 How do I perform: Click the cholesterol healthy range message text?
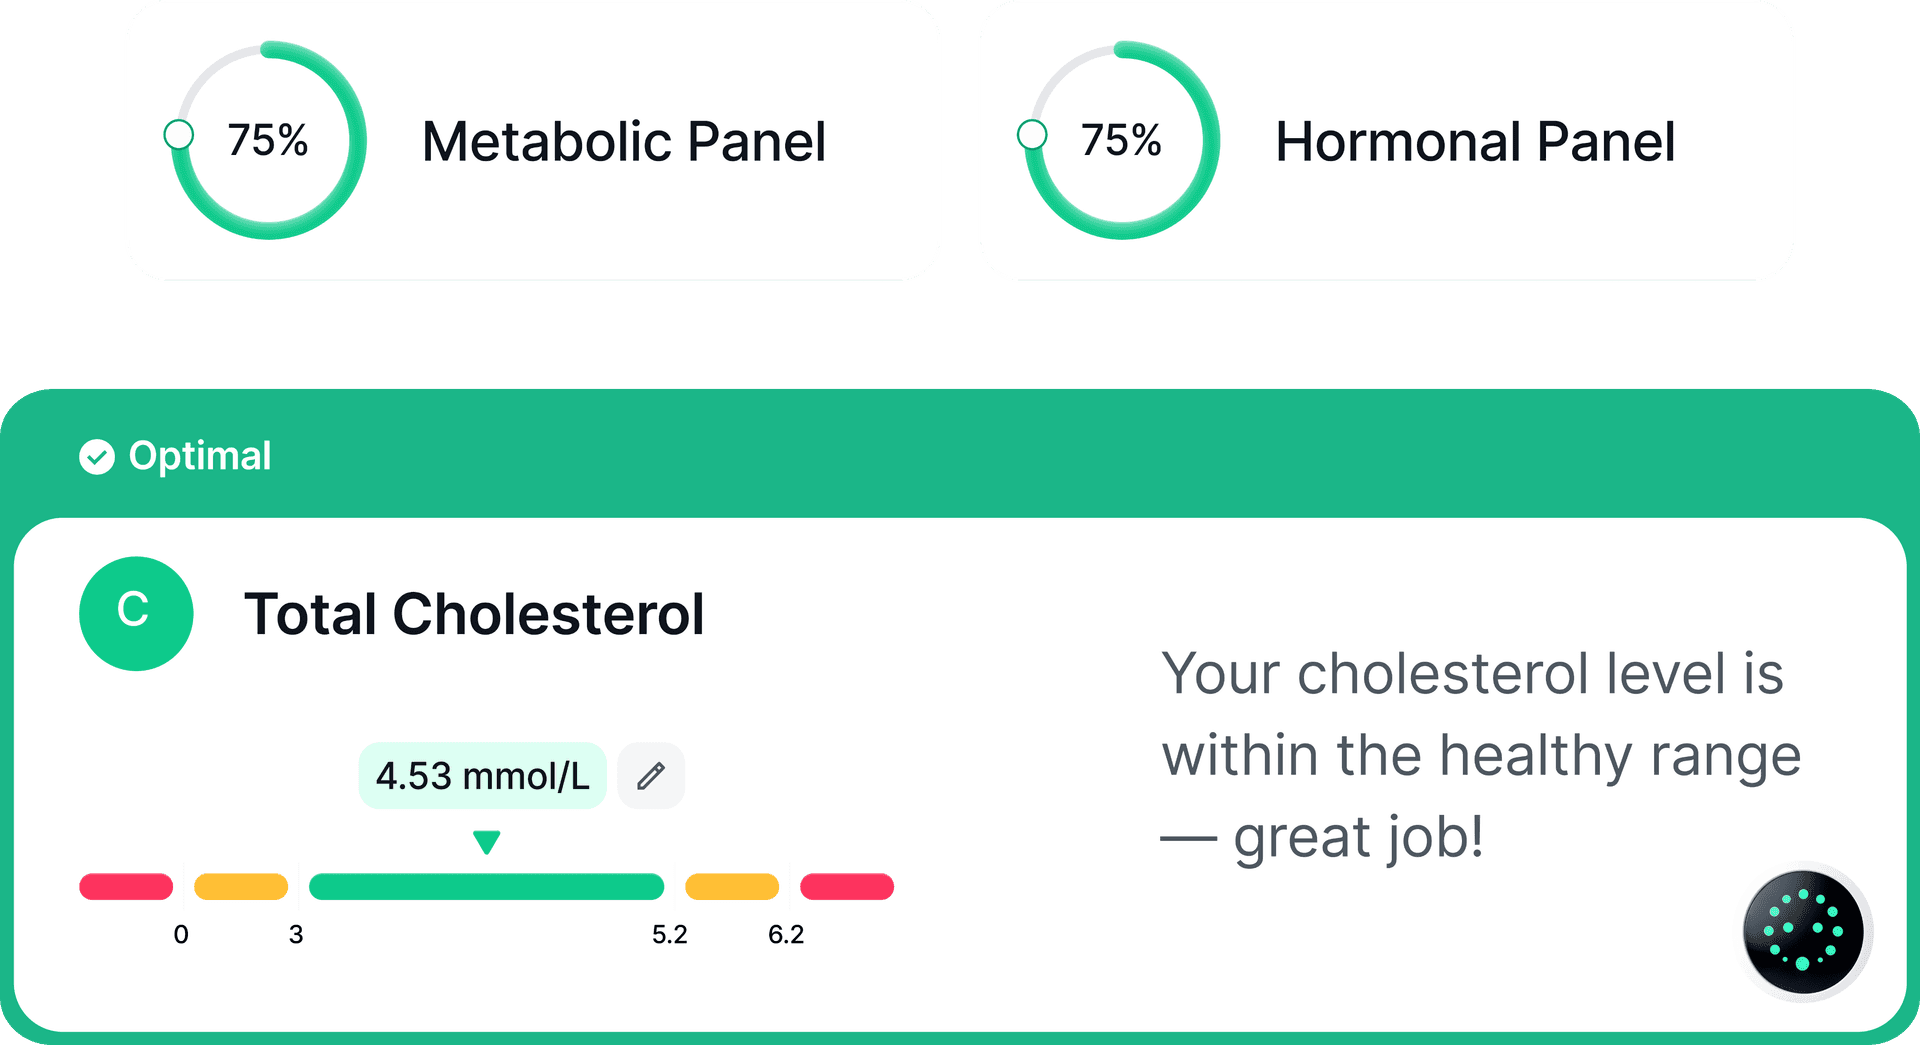pos(1481,755)
